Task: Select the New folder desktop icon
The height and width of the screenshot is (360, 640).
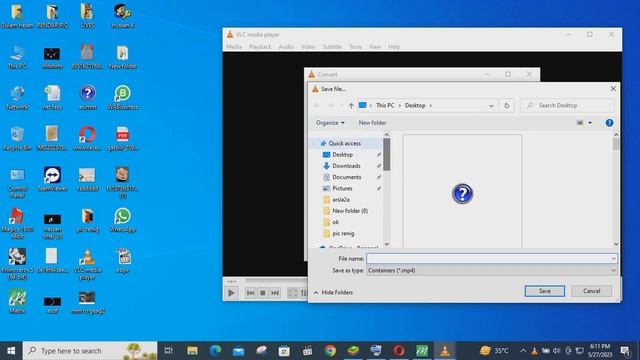Action: [122, 56]
